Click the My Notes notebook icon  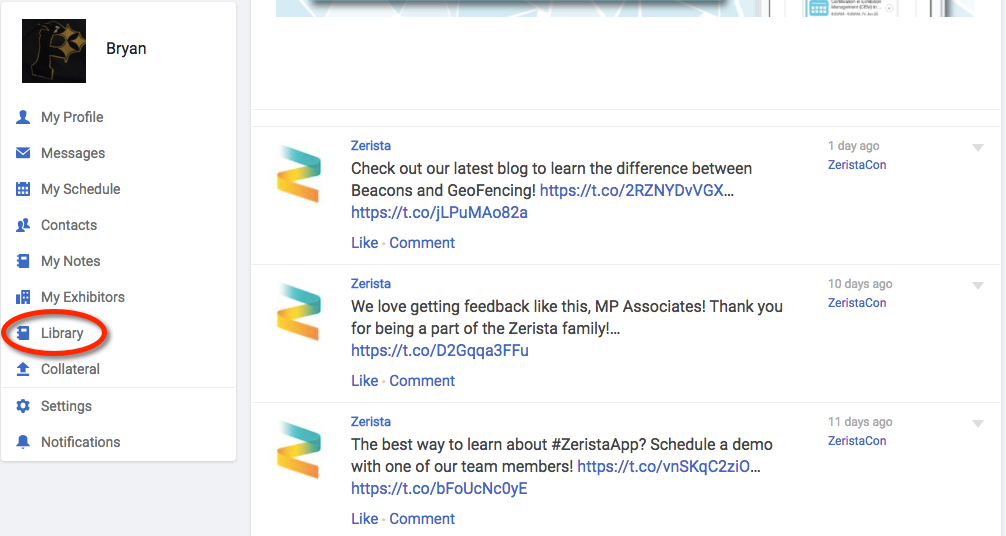pyautogui.click(x=23, y=261)
